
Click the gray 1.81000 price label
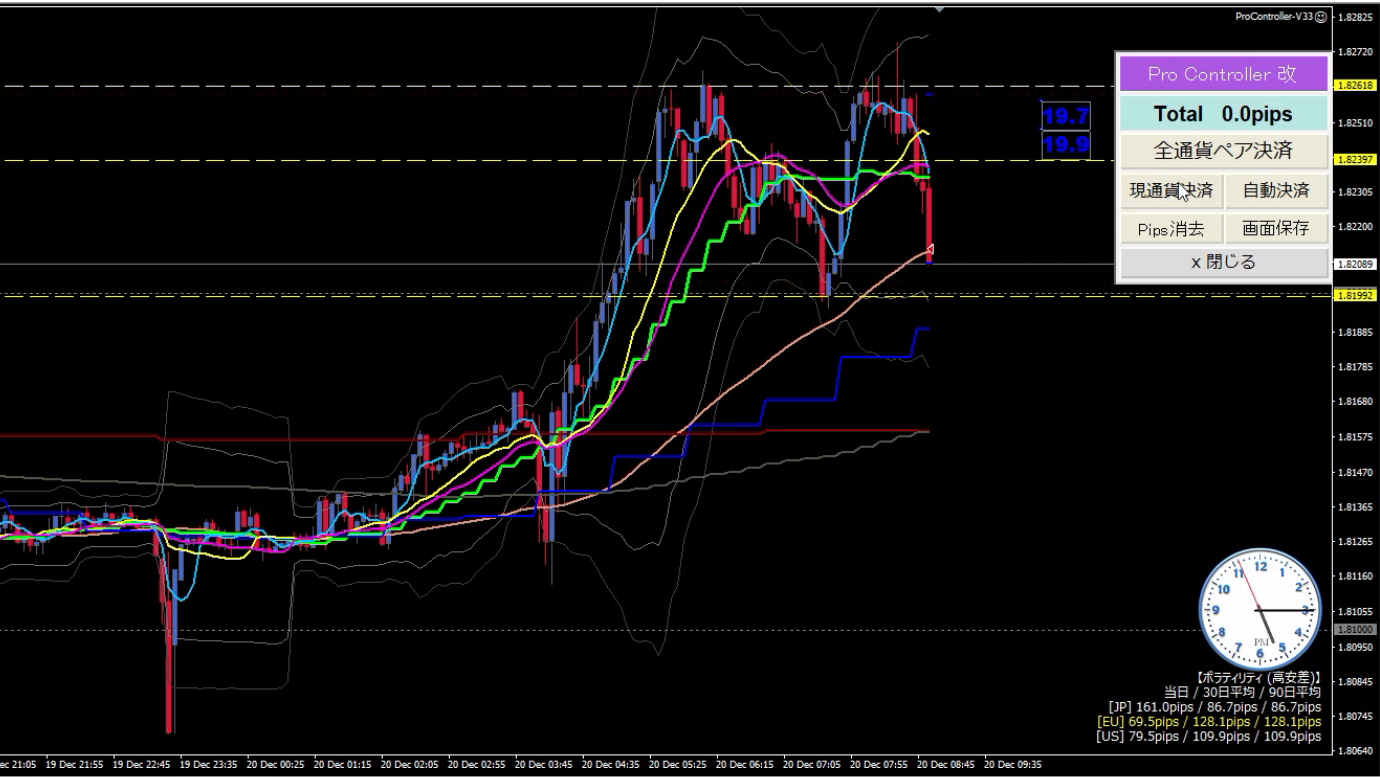1356,629
